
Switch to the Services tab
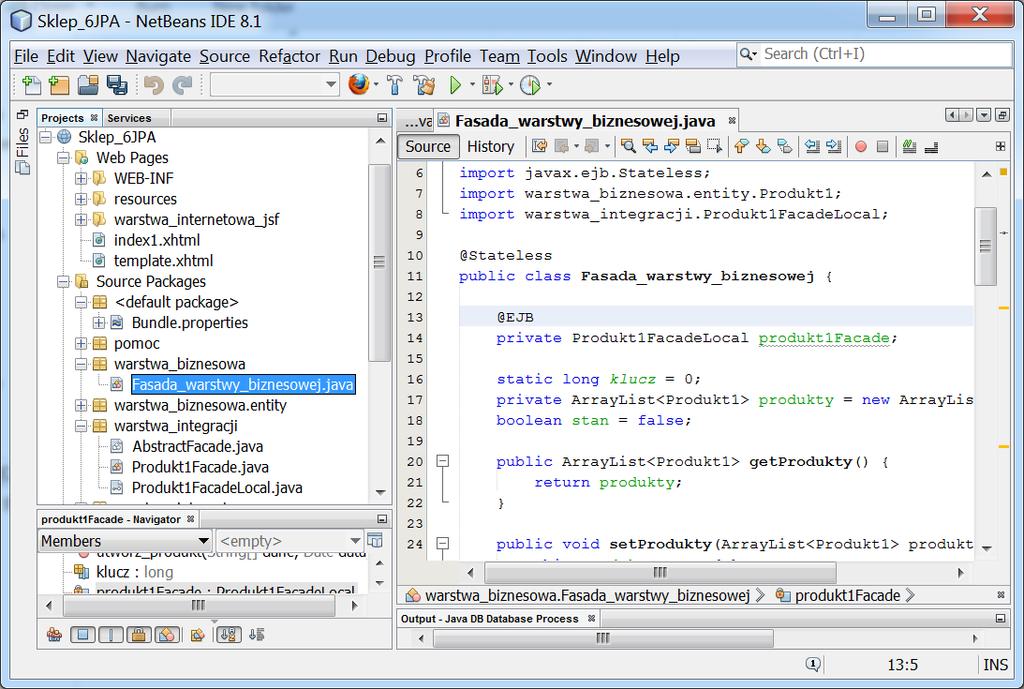(129, 118)
